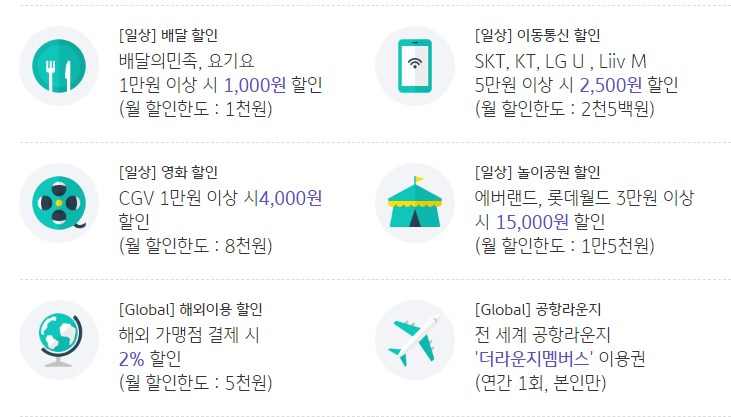Click the smartphone Wi-Fi mobile icon
Image resolution: width=731 pixels, height=417 pixels.
pyautogui.click(x=415, y=66)
